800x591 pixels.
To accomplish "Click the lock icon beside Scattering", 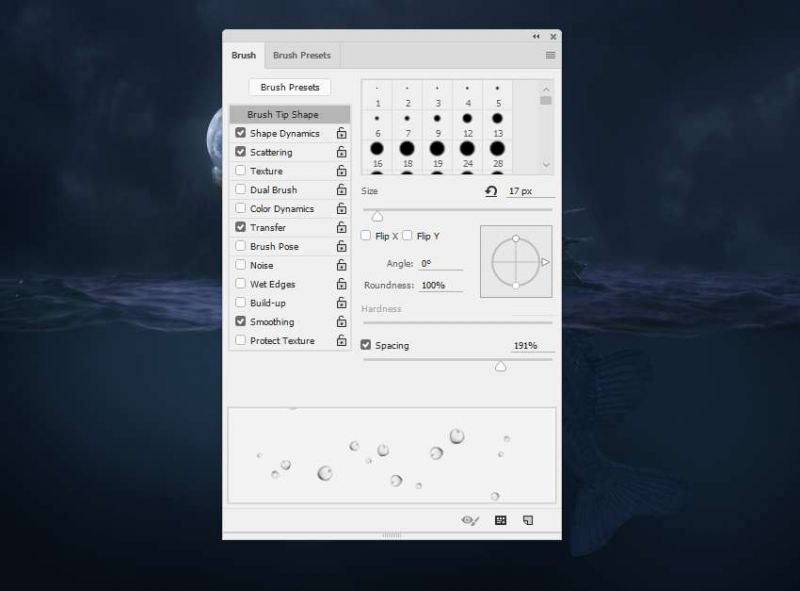I will coord(341,152).
